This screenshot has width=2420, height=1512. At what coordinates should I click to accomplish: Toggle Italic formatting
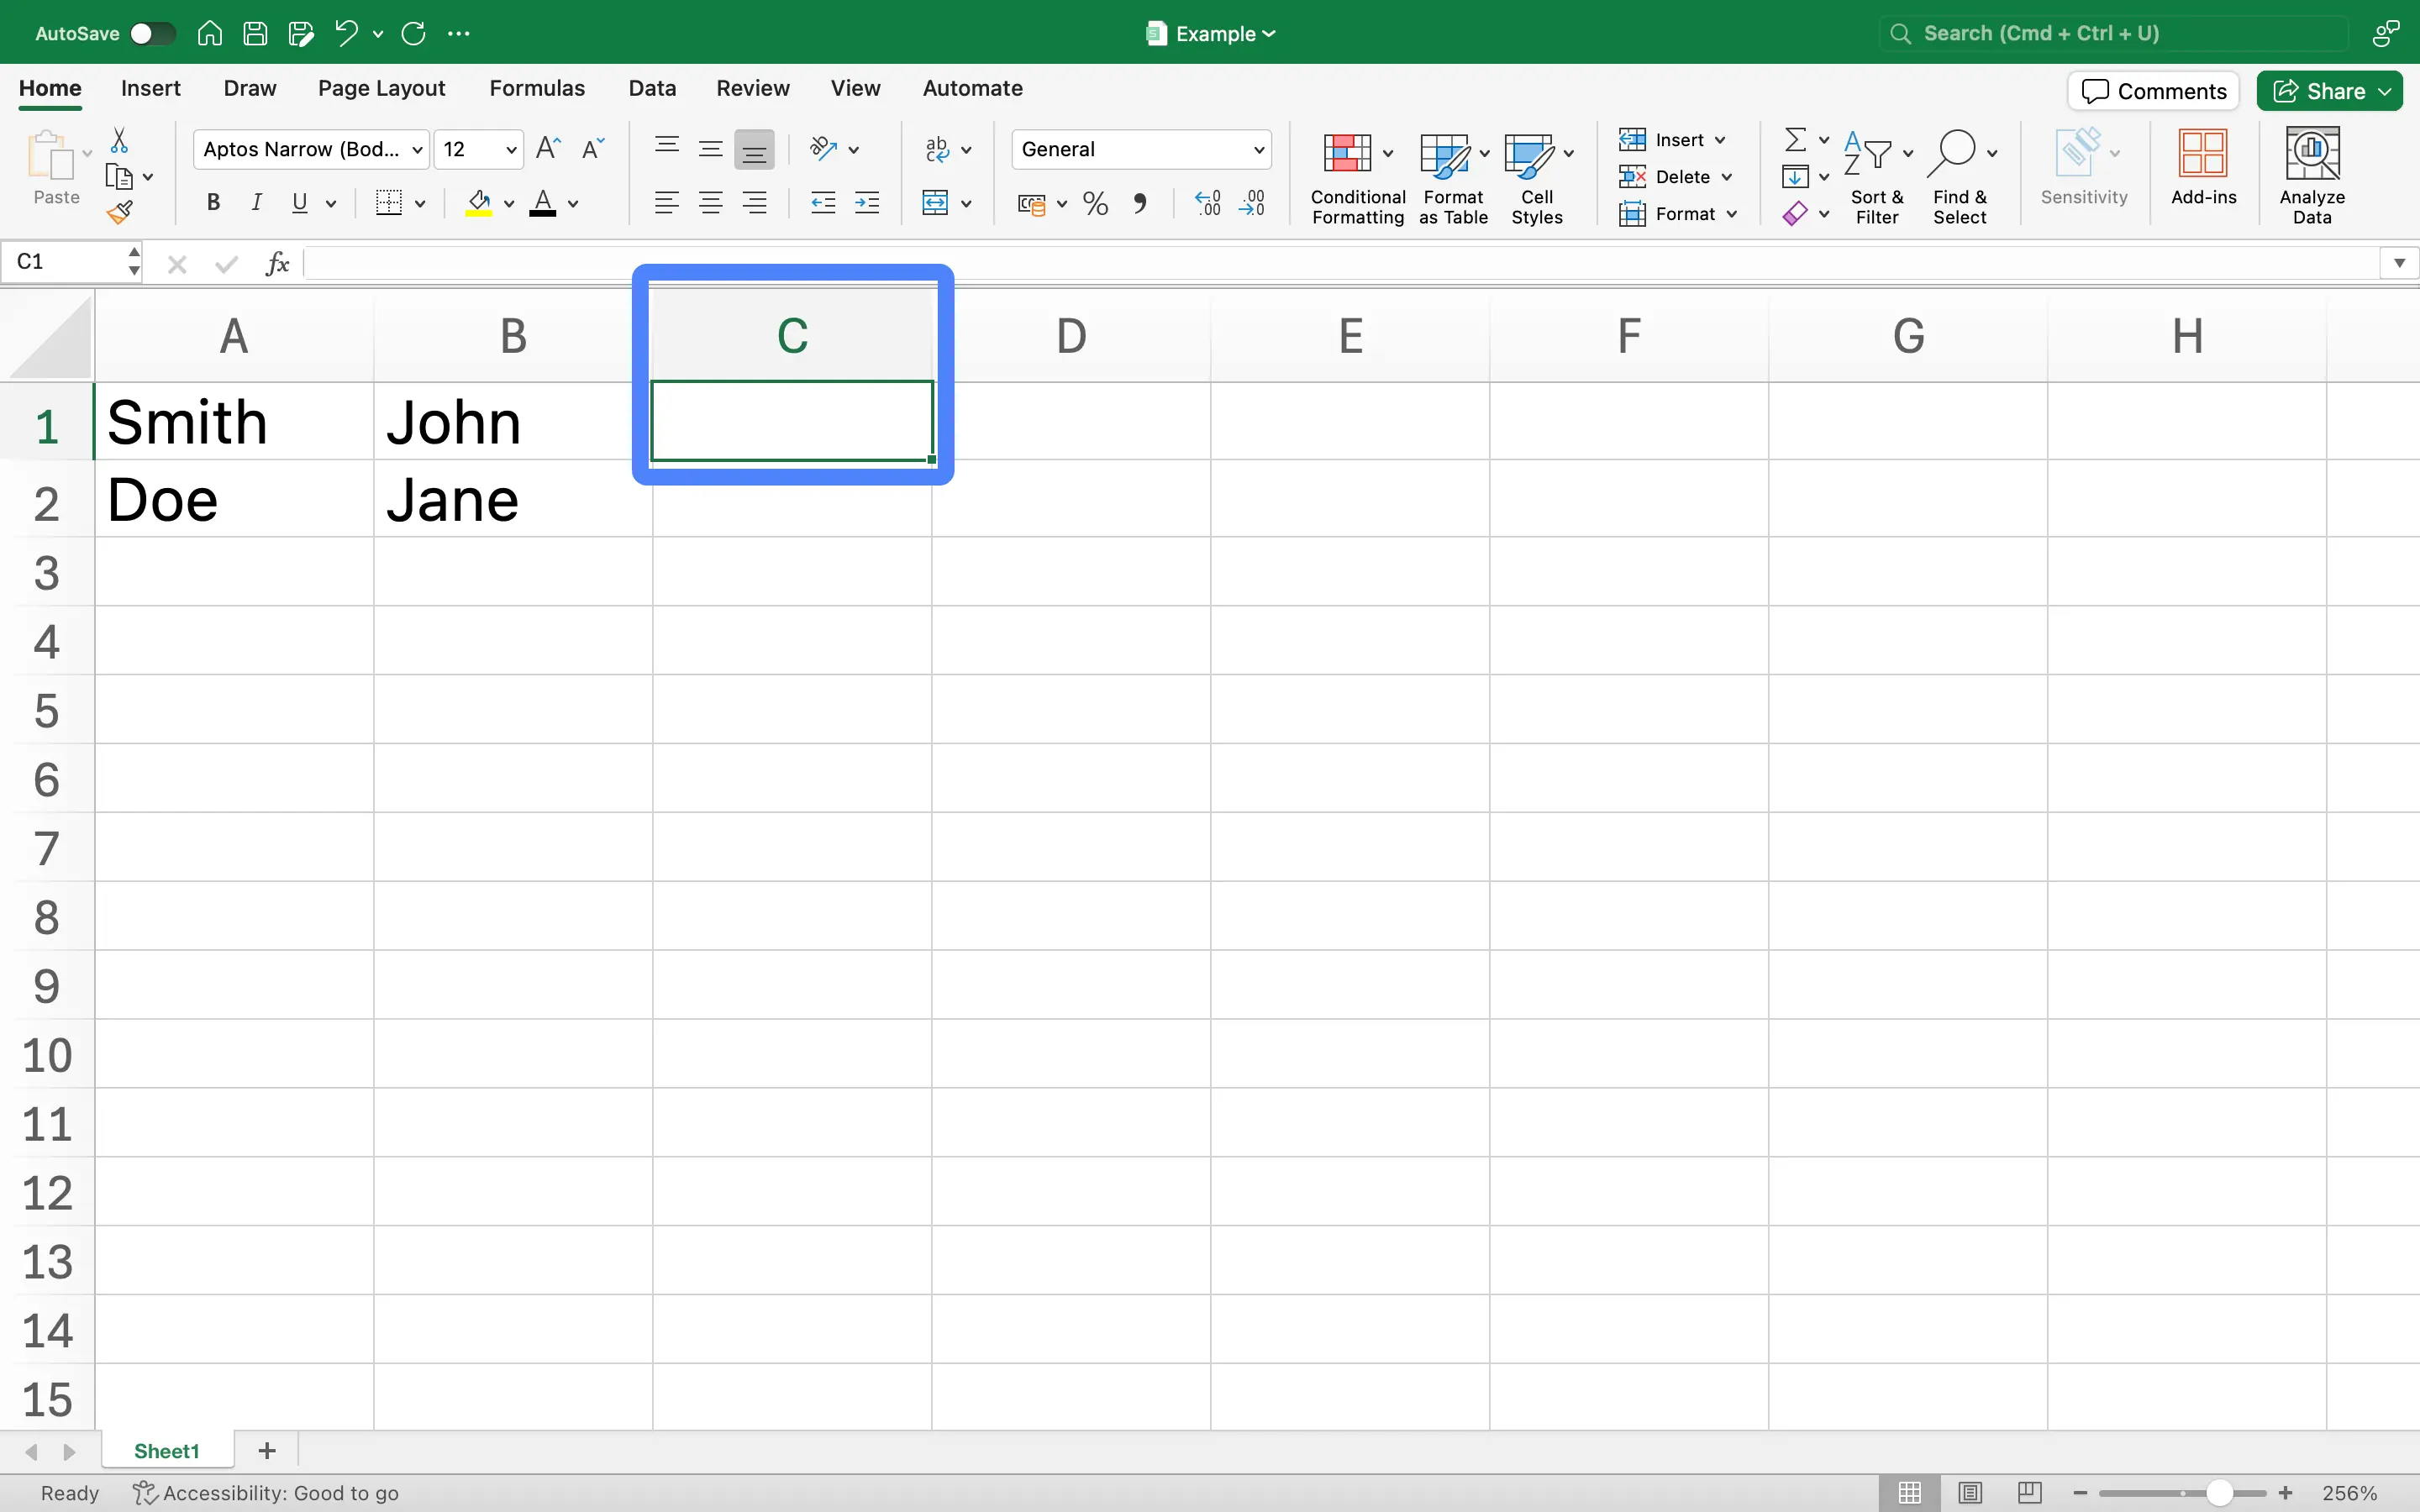[257, 203]
